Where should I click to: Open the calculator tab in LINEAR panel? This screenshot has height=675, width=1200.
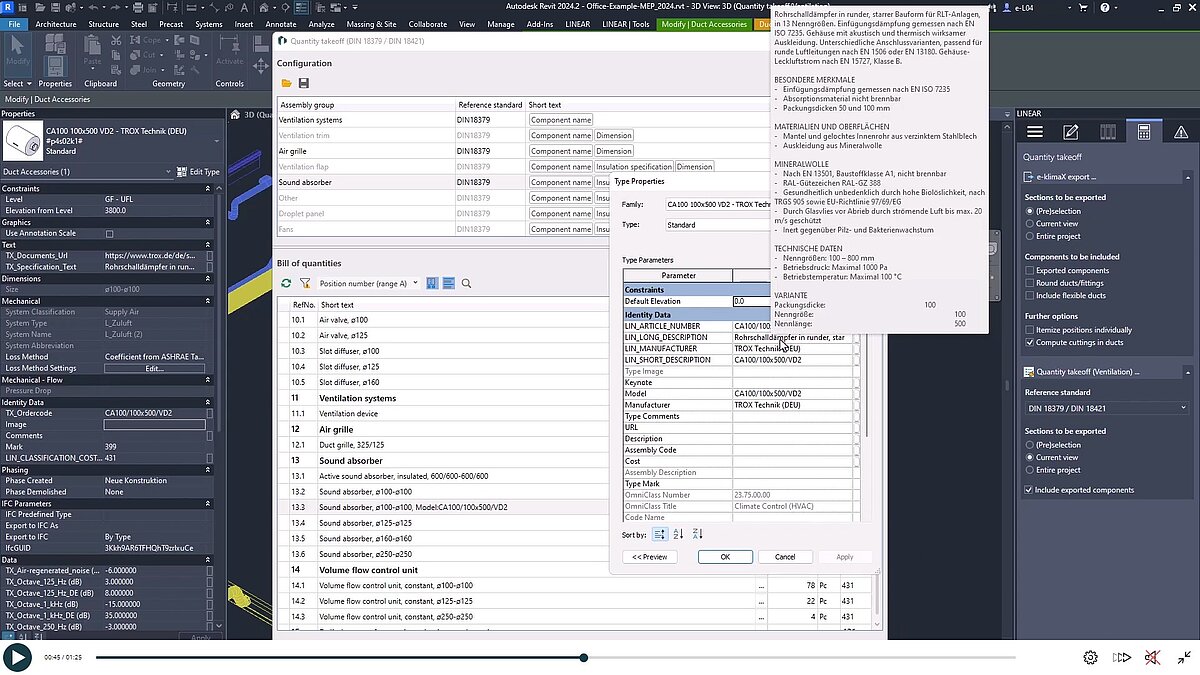tap(1144, 132)
